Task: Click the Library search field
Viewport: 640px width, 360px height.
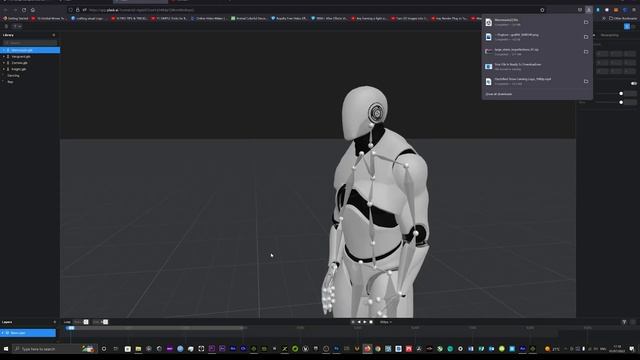Action: point(30,42)
